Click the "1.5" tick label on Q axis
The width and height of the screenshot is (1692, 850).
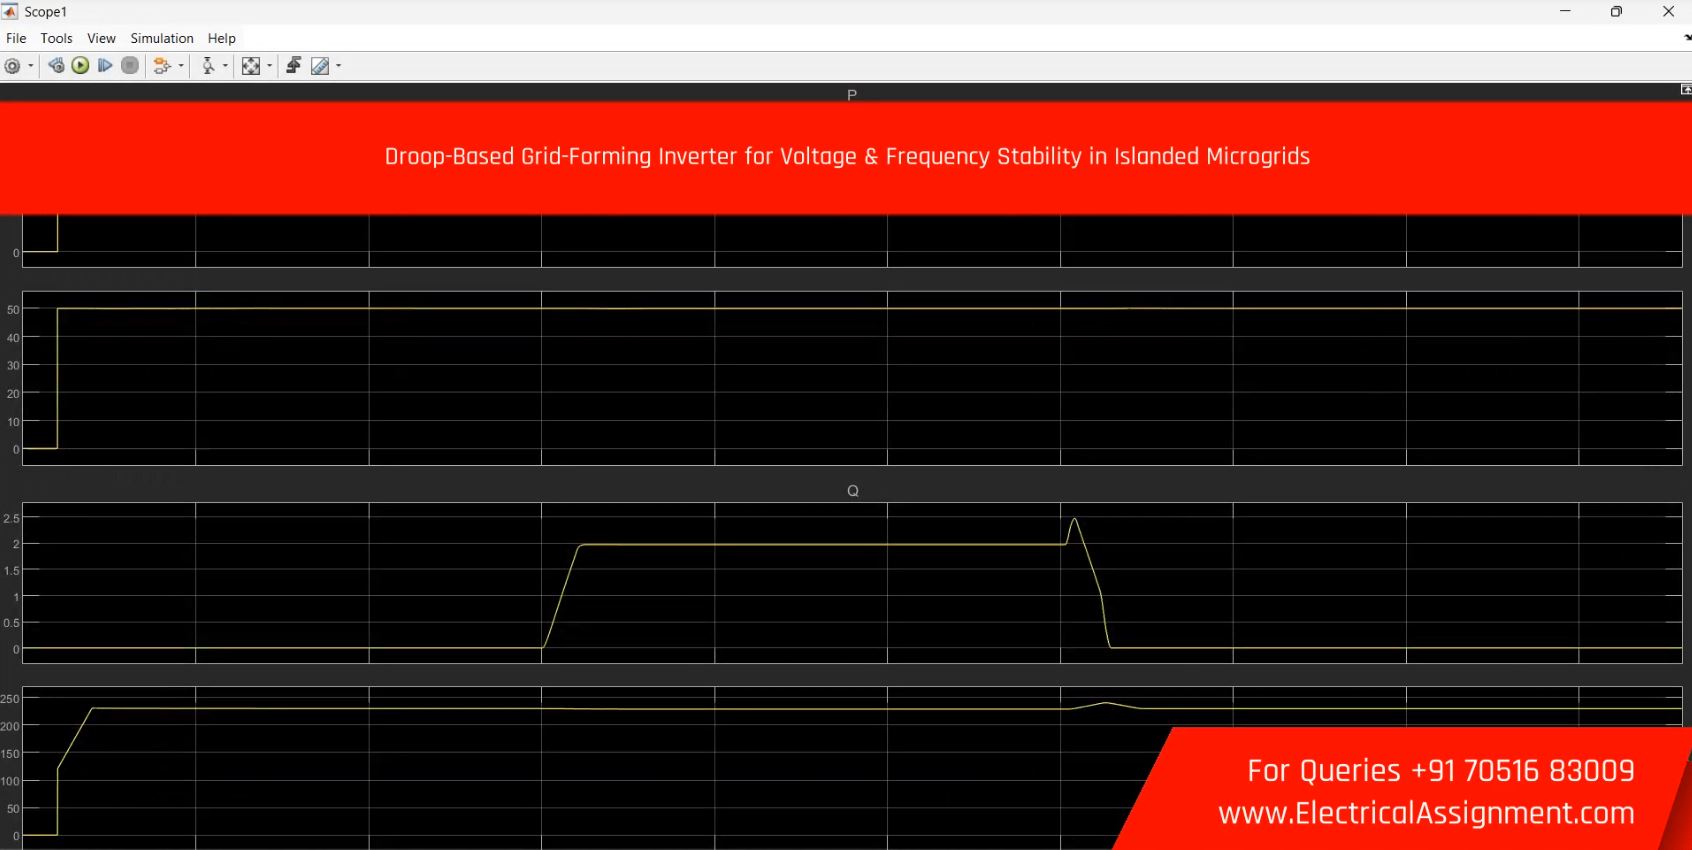[11, 570]
